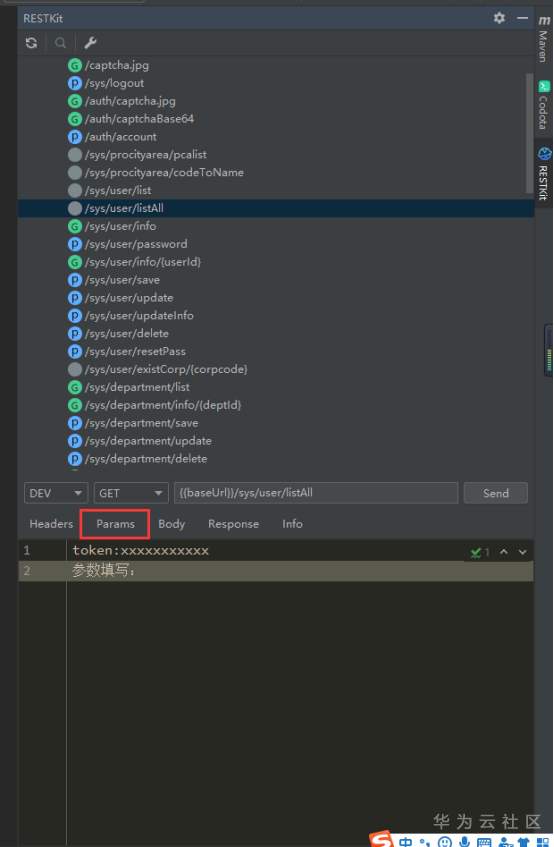The width and height of the screenshot is (554, 847).
Task: Open the GET method dropdown
Action: [x=131, y=493]
